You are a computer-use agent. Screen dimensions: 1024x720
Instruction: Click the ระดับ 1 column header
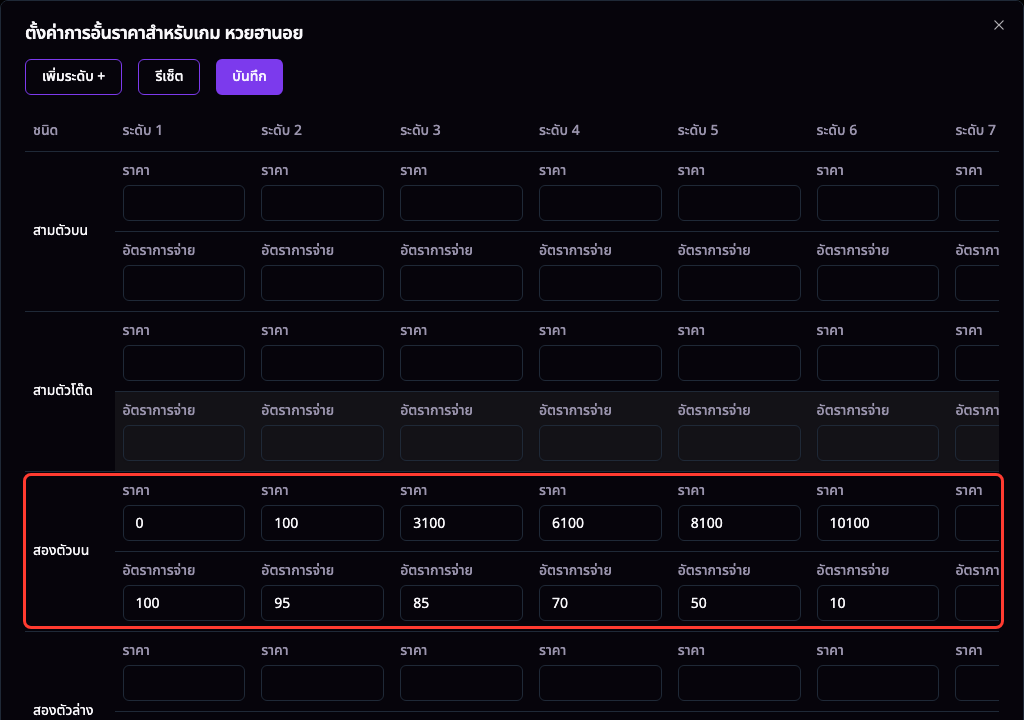click(x=142, y=130)
